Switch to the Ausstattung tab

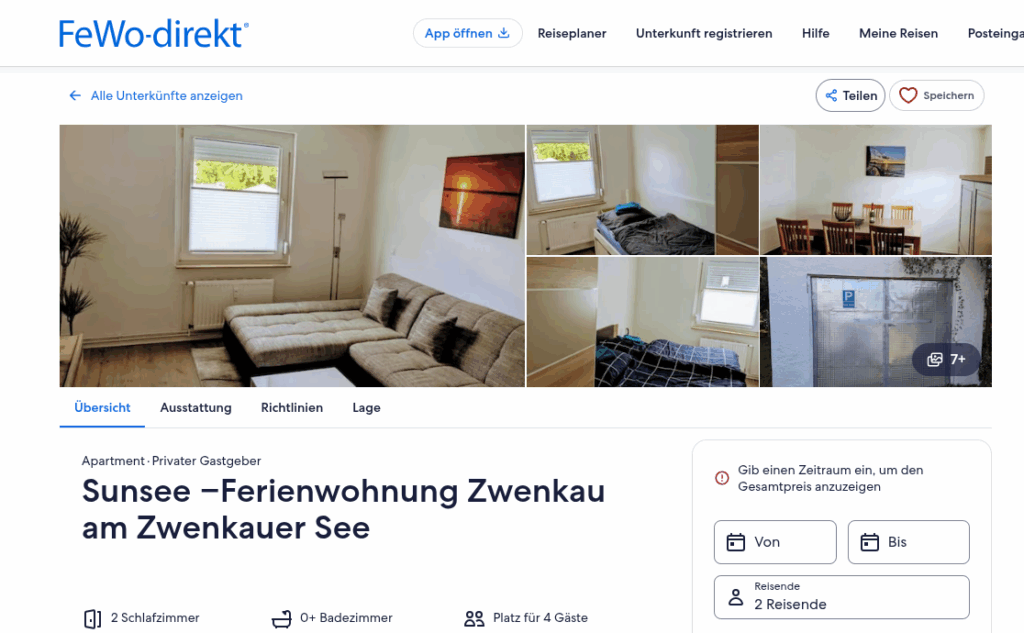pos(196,408)
